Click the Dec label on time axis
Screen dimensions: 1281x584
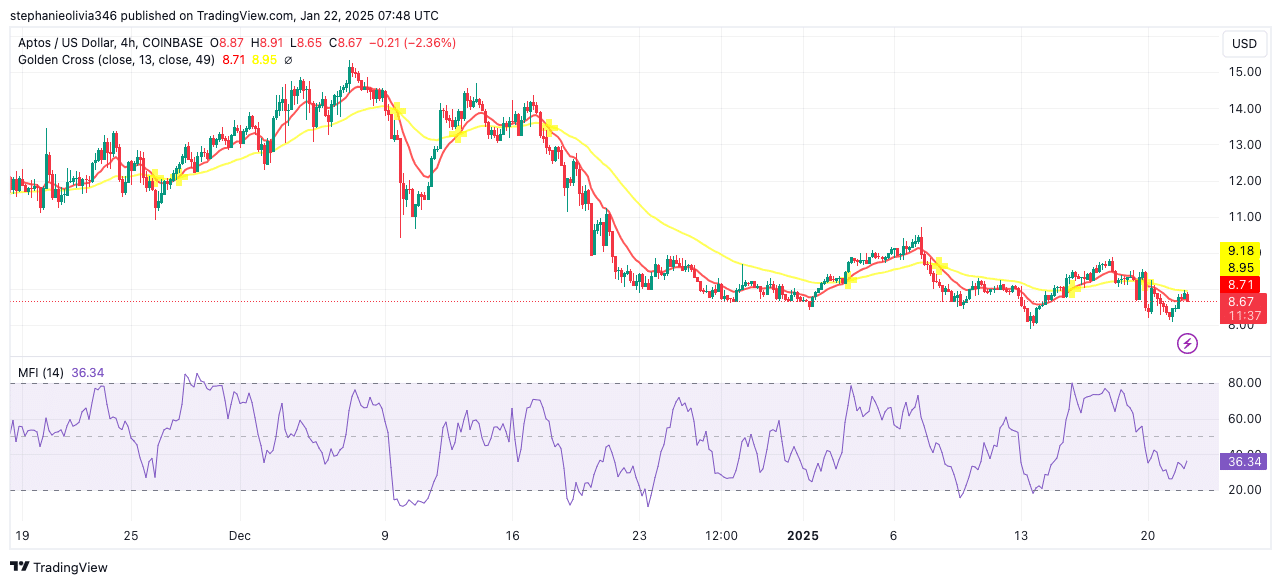239,536
